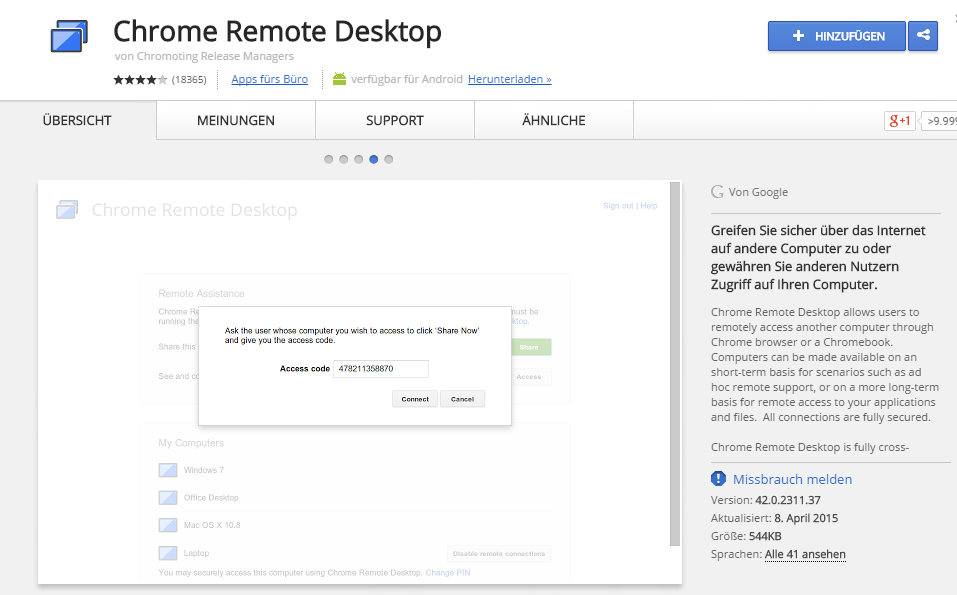Click von Chromoting Release Managers text
Viewport: 957px width, 595px height.
[x=204, y=56]
